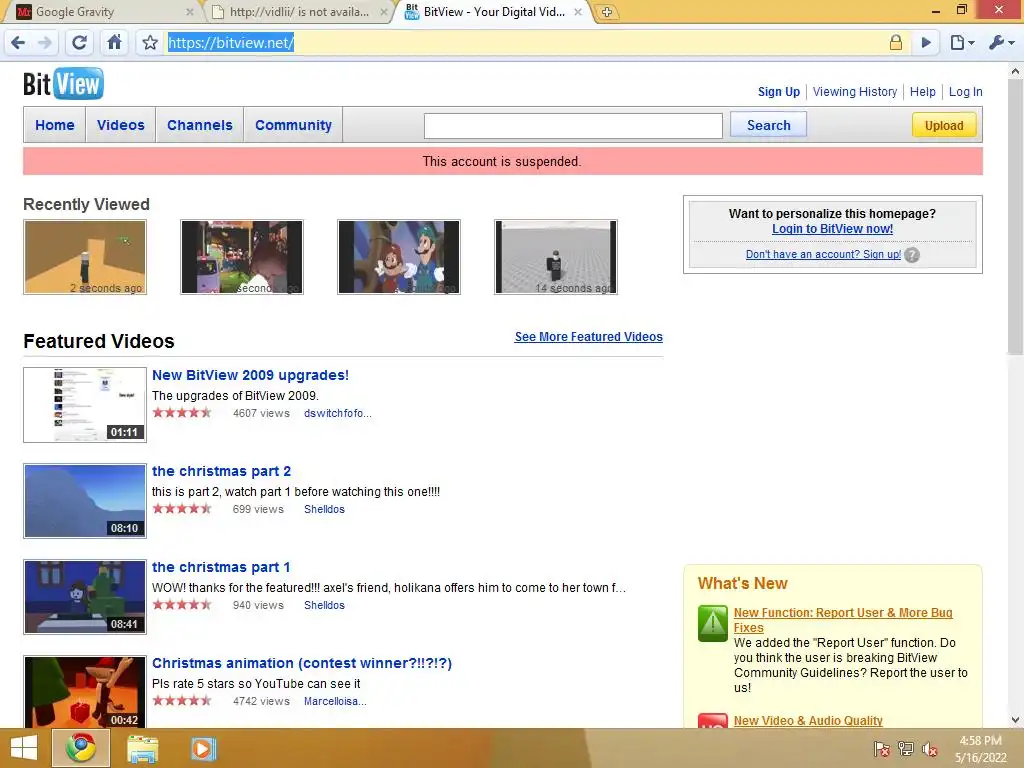The image size is (1024, 768).
Task: Open New Video & Audio Quality news link
Action: [x=808, y=720]
